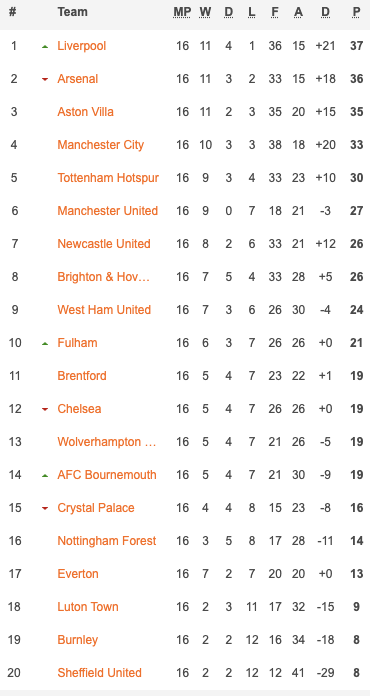Screen dimensions: 370x696
Task: Click the Wolverhampton truncated team name
Action: click(106, 442)
